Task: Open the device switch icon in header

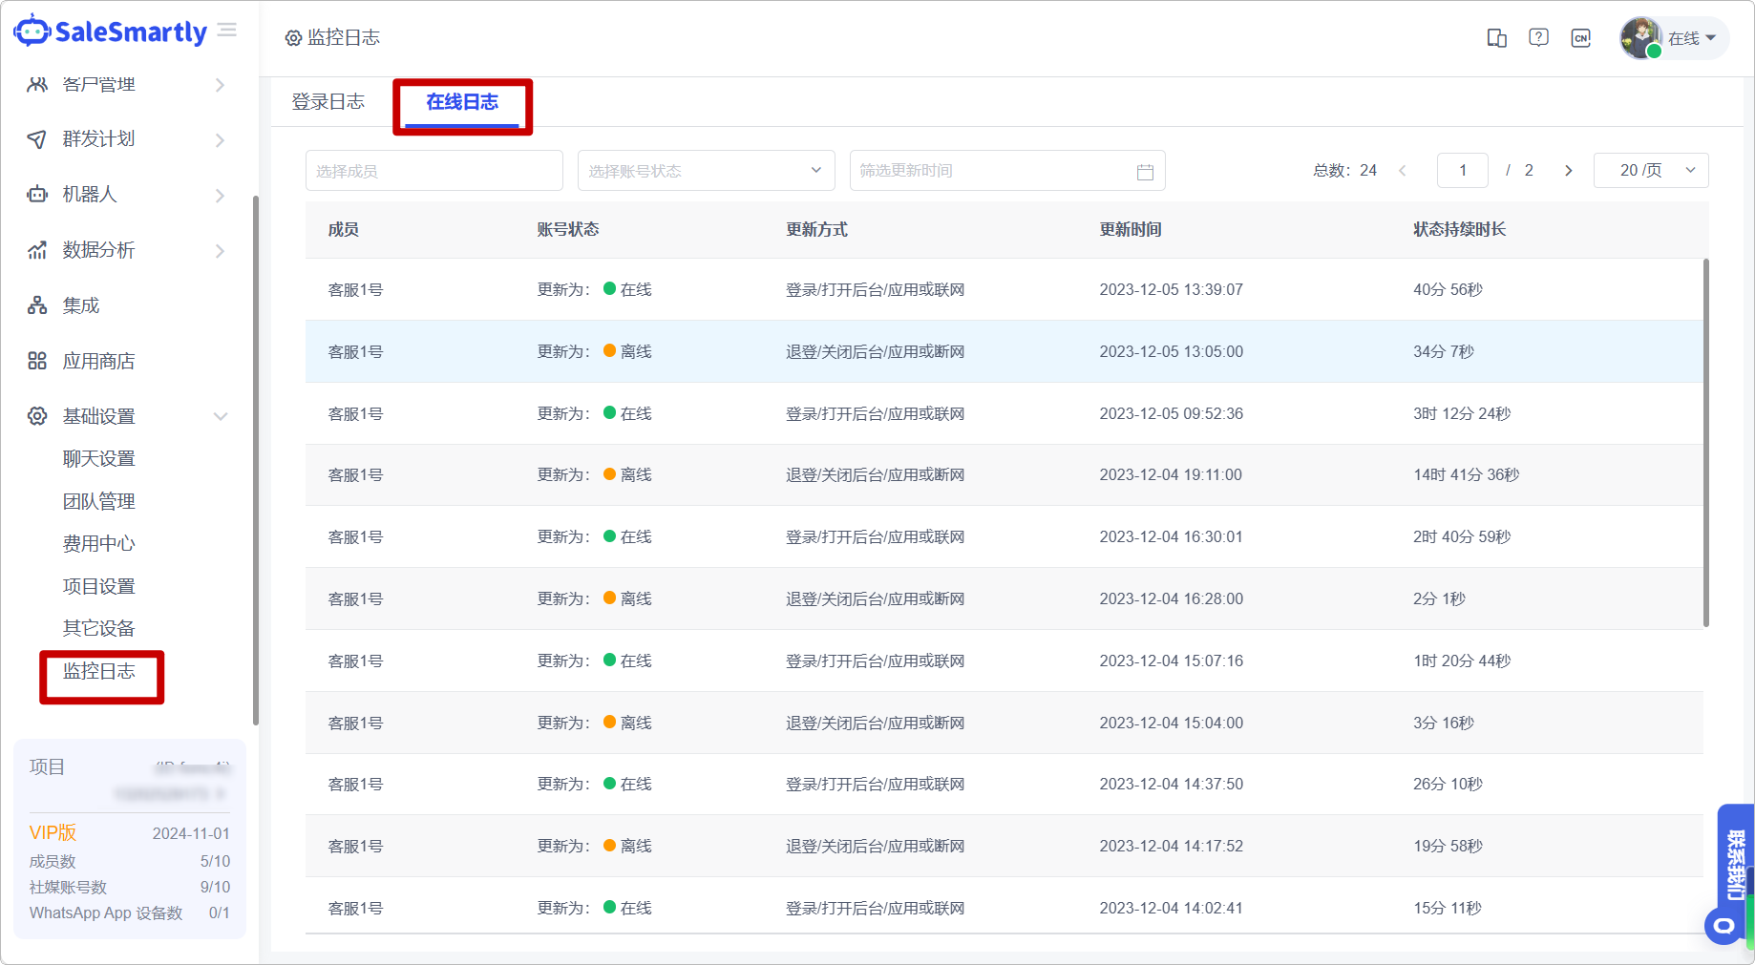Action: click(x=1496, y=38)
